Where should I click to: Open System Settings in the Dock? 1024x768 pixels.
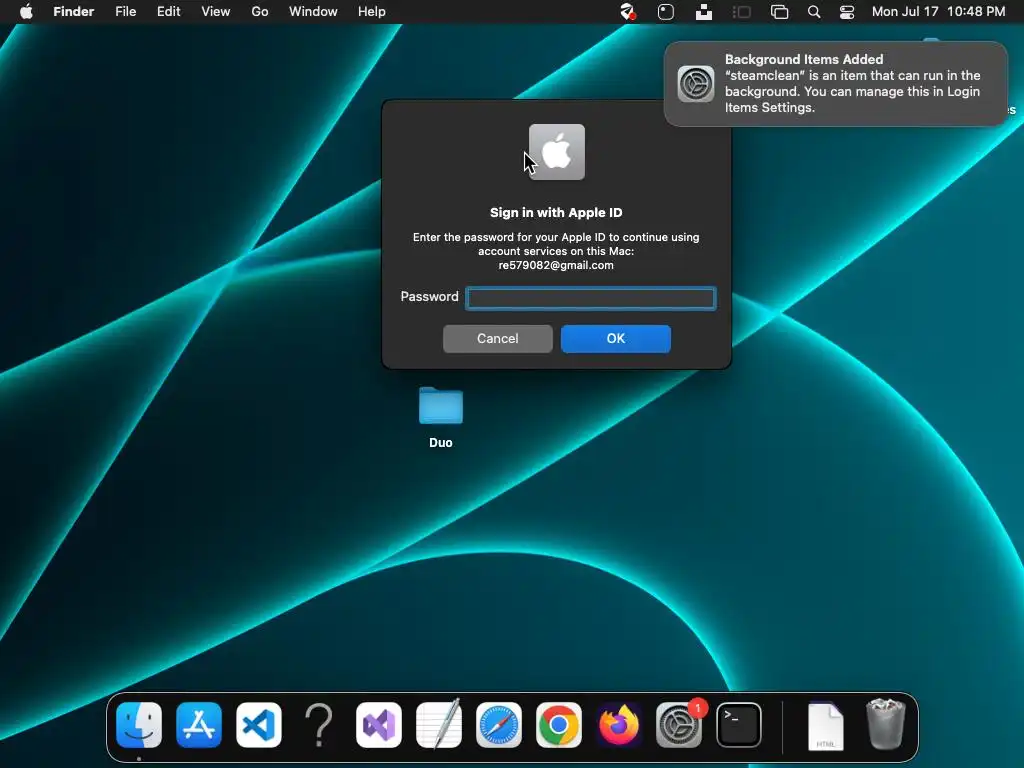click(x=679, y=725)
